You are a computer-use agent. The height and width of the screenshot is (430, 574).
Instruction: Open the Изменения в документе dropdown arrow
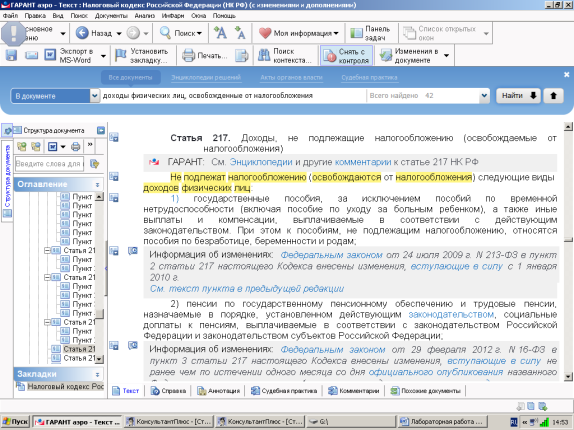[446, 56]
